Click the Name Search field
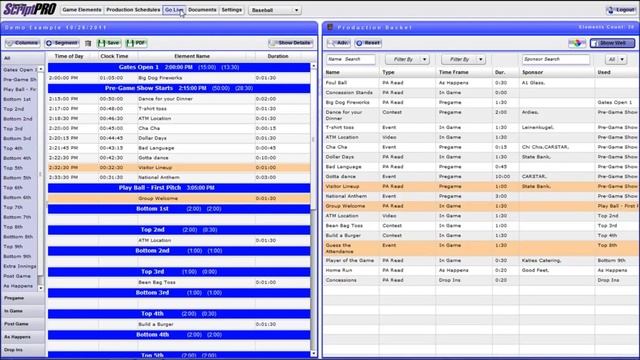 pos(351,59)
